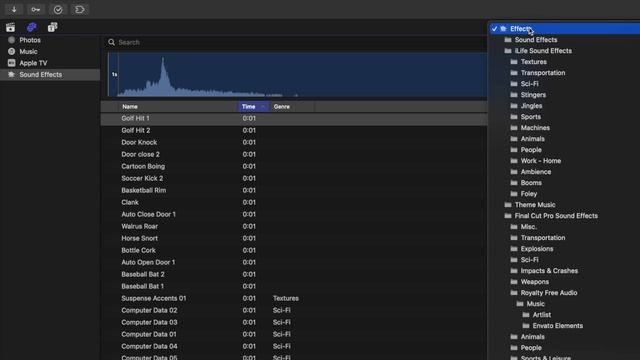Show the Libraries sidebar clapperboard icon

click(11, 27)
